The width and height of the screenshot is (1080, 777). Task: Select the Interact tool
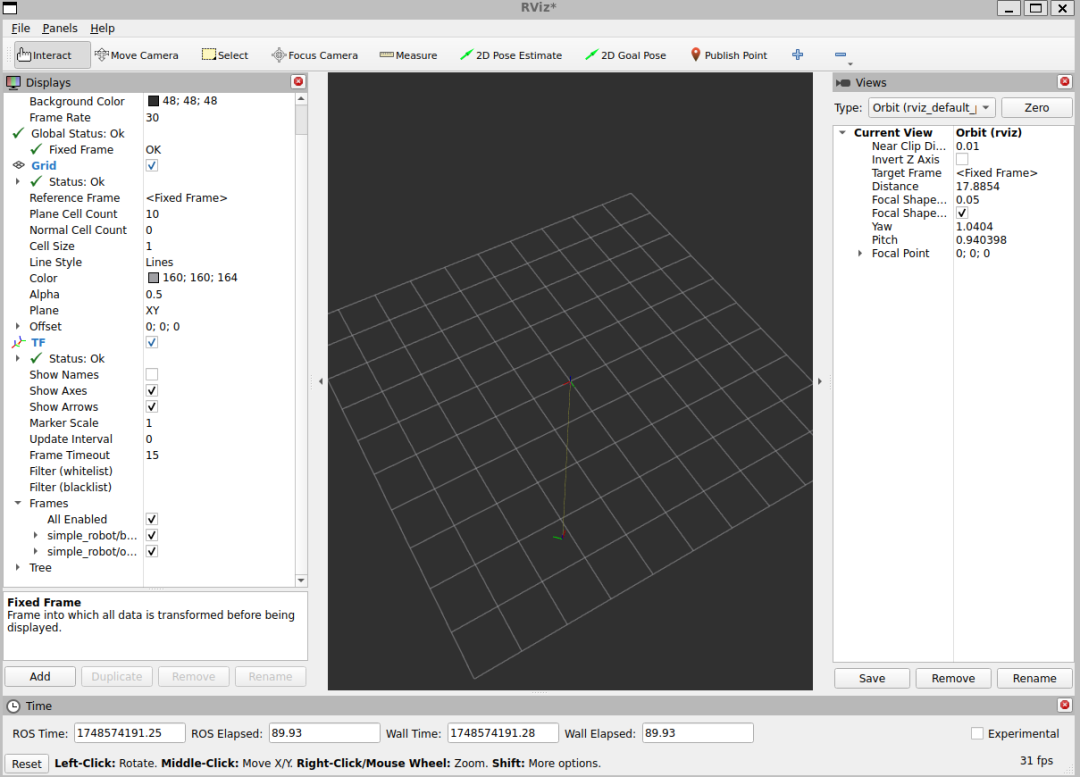52,55
